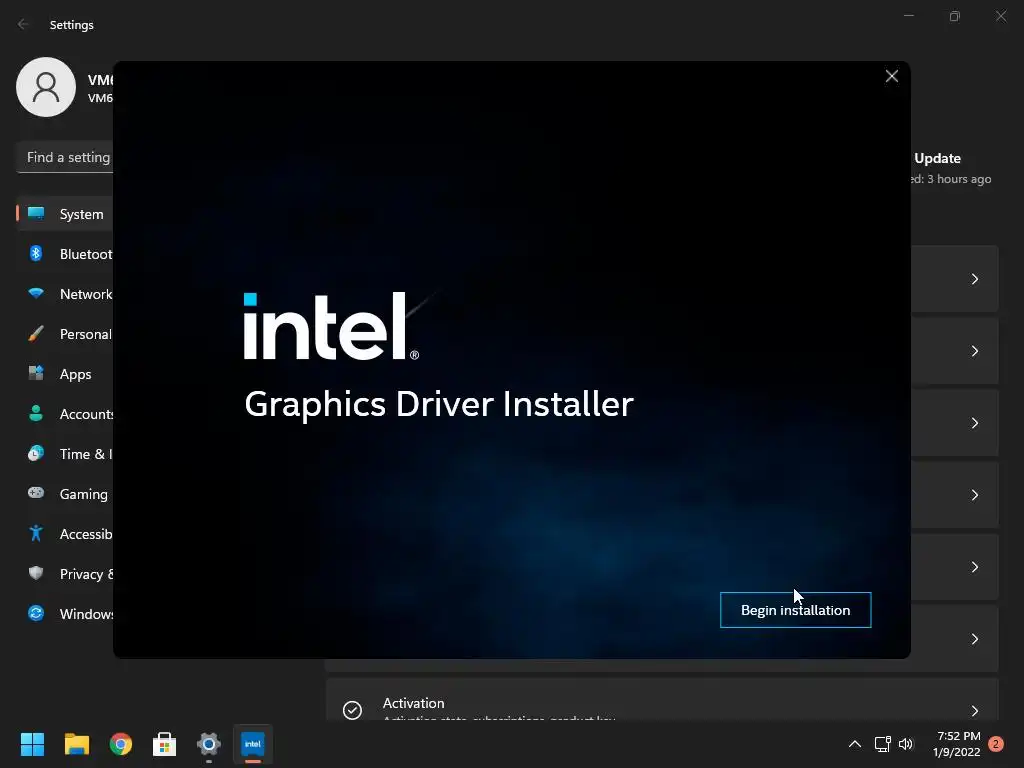This screenshot has height=768, width=1024.
Task: Launch Google Chrome from taskbar
Action: pos(121,744)
